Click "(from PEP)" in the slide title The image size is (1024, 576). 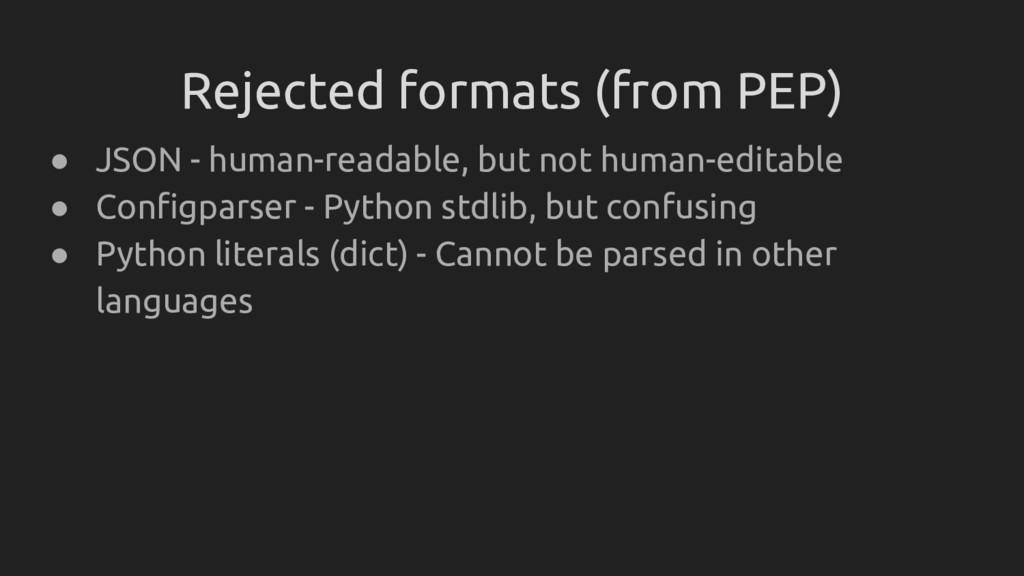click(718, 93)
